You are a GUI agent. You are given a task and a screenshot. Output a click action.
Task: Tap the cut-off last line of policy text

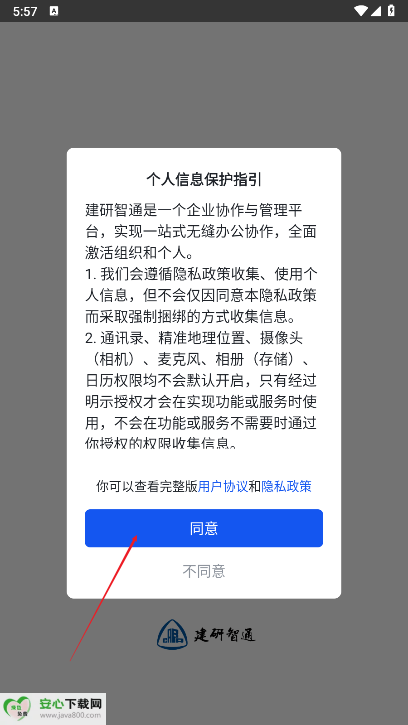click(161, 443)
